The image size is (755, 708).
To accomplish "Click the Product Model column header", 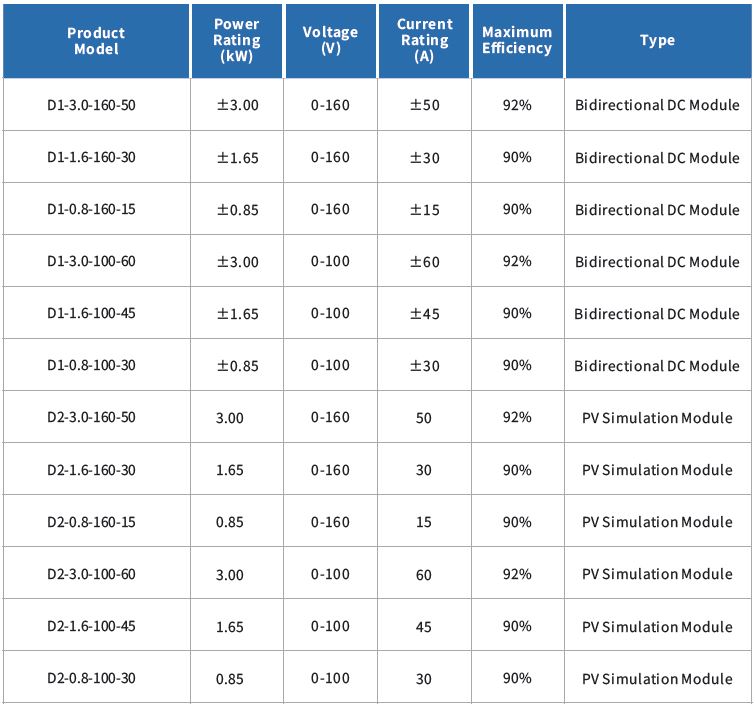I will [x=96, y=41].
